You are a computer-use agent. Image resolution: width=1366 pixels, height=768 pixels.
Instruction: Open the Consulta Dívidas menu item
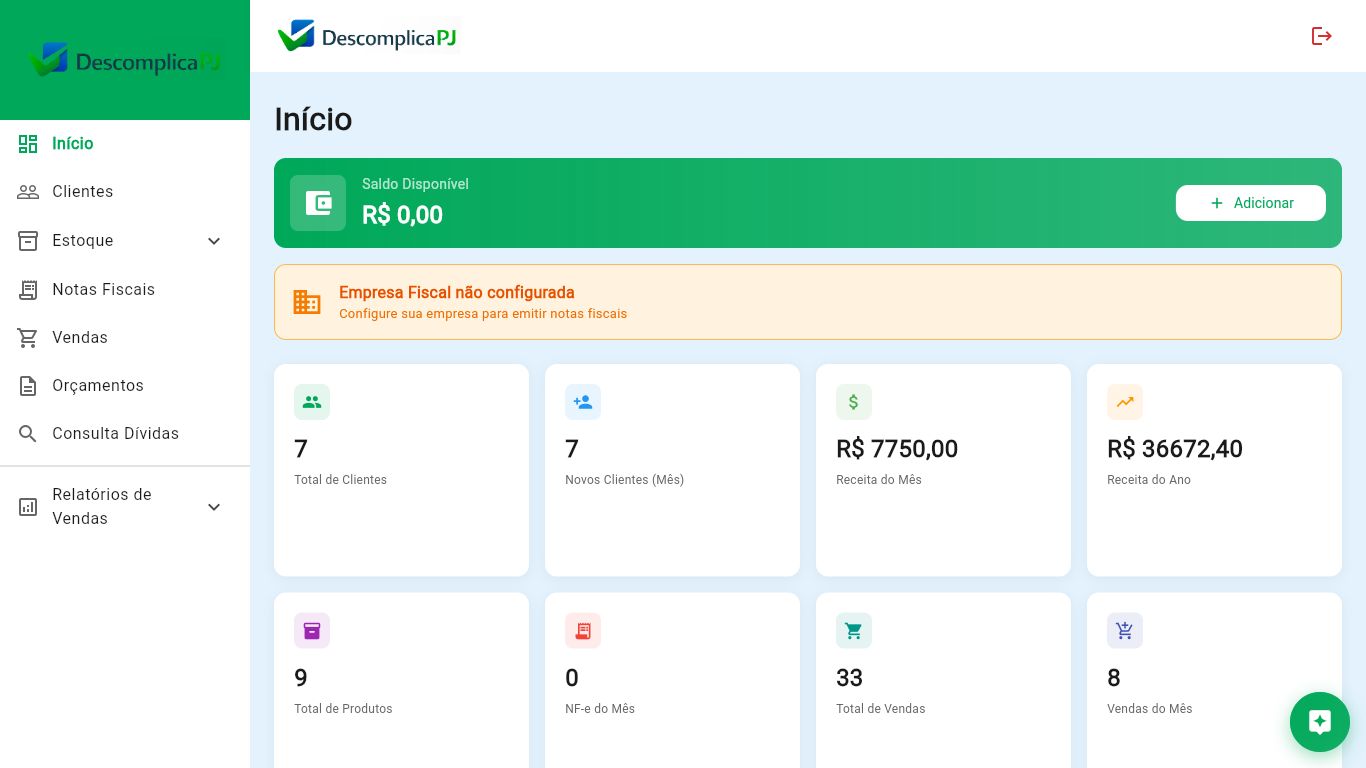(x=125, y=434)
